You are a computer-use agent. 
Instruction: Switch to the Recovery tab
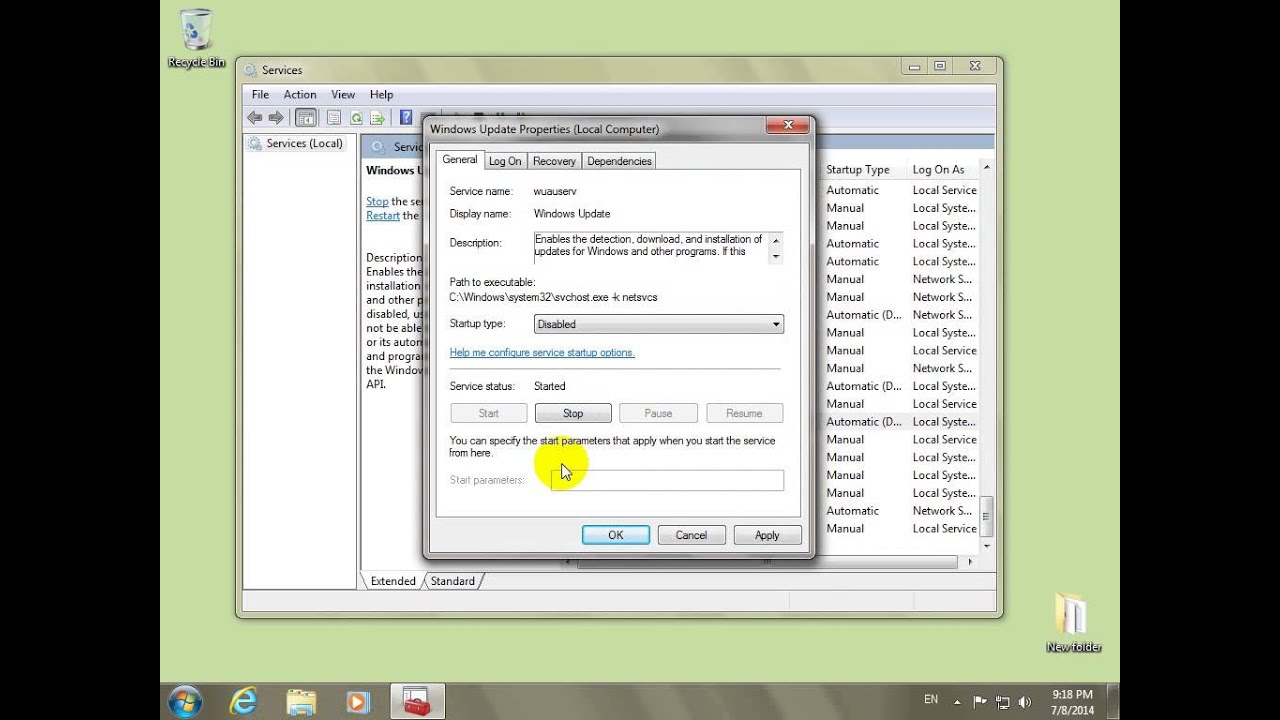tap(554, 161)
